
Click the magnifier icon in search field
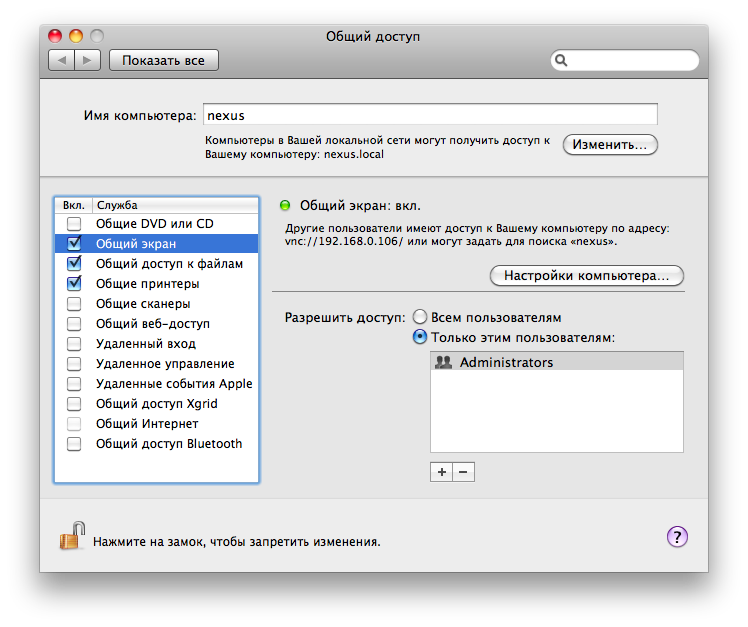561,60
